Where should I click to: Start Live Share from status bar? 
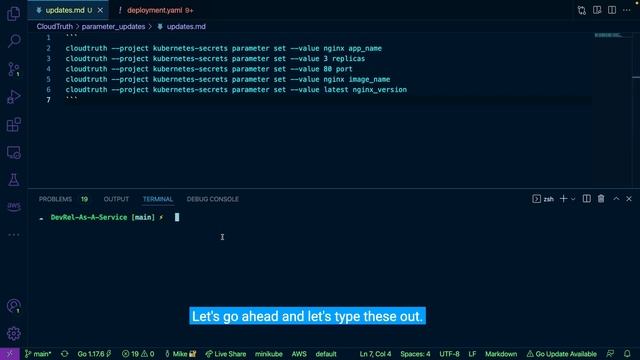pos(225,354)
